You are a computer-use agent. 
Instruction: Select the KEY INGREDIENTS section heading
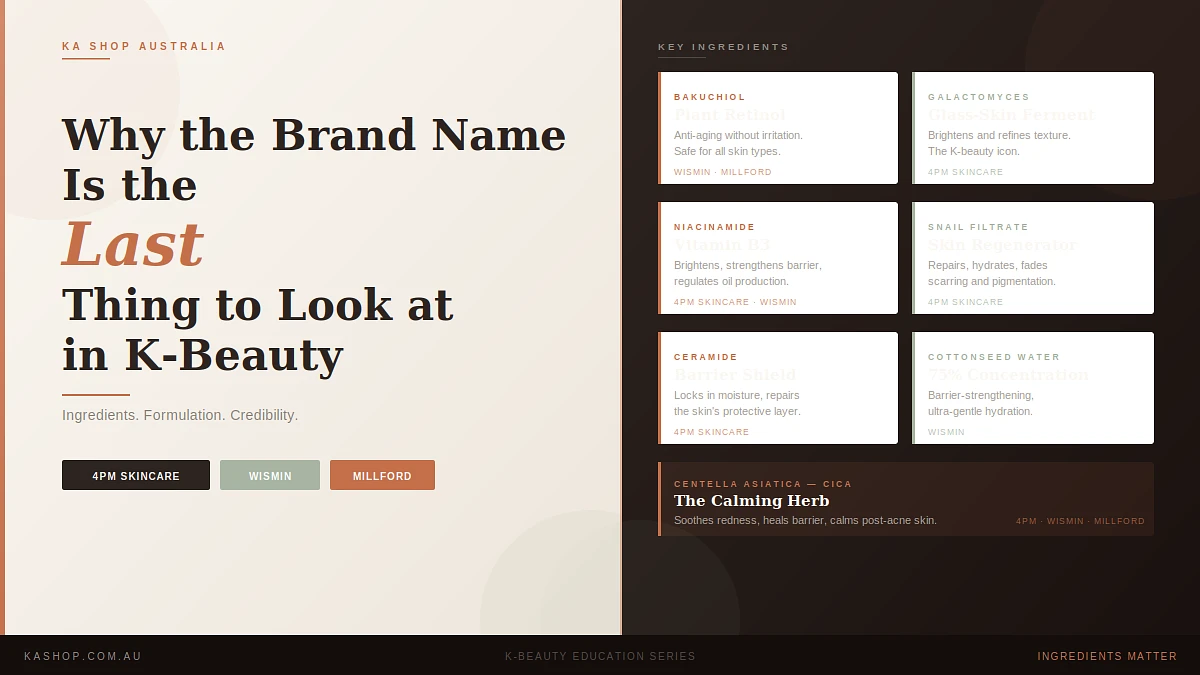pos(723,47)
